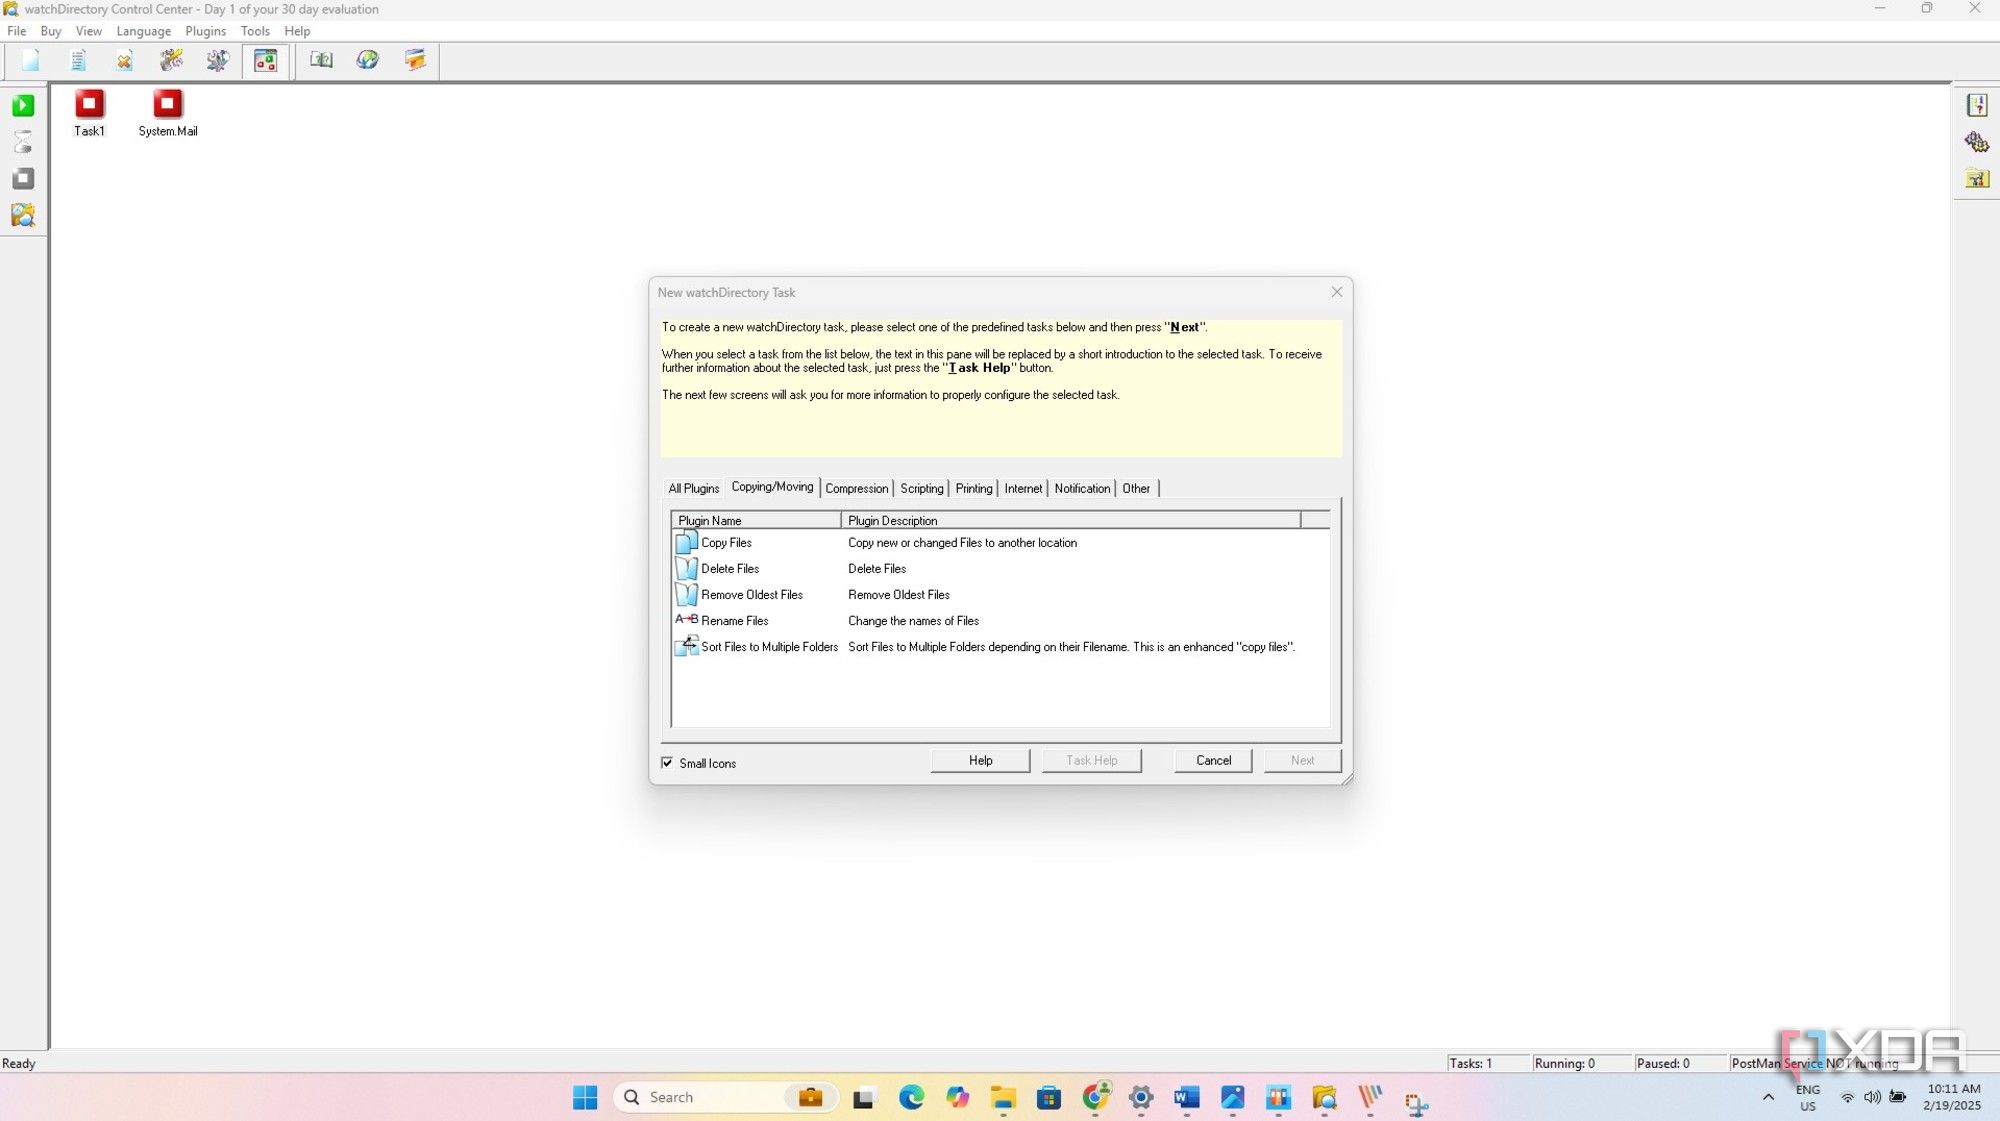The width and height of the screenshot is (2000, 1121).
Task: Click the yellow wrench tools toolbar icon
Action: point(171,61)
